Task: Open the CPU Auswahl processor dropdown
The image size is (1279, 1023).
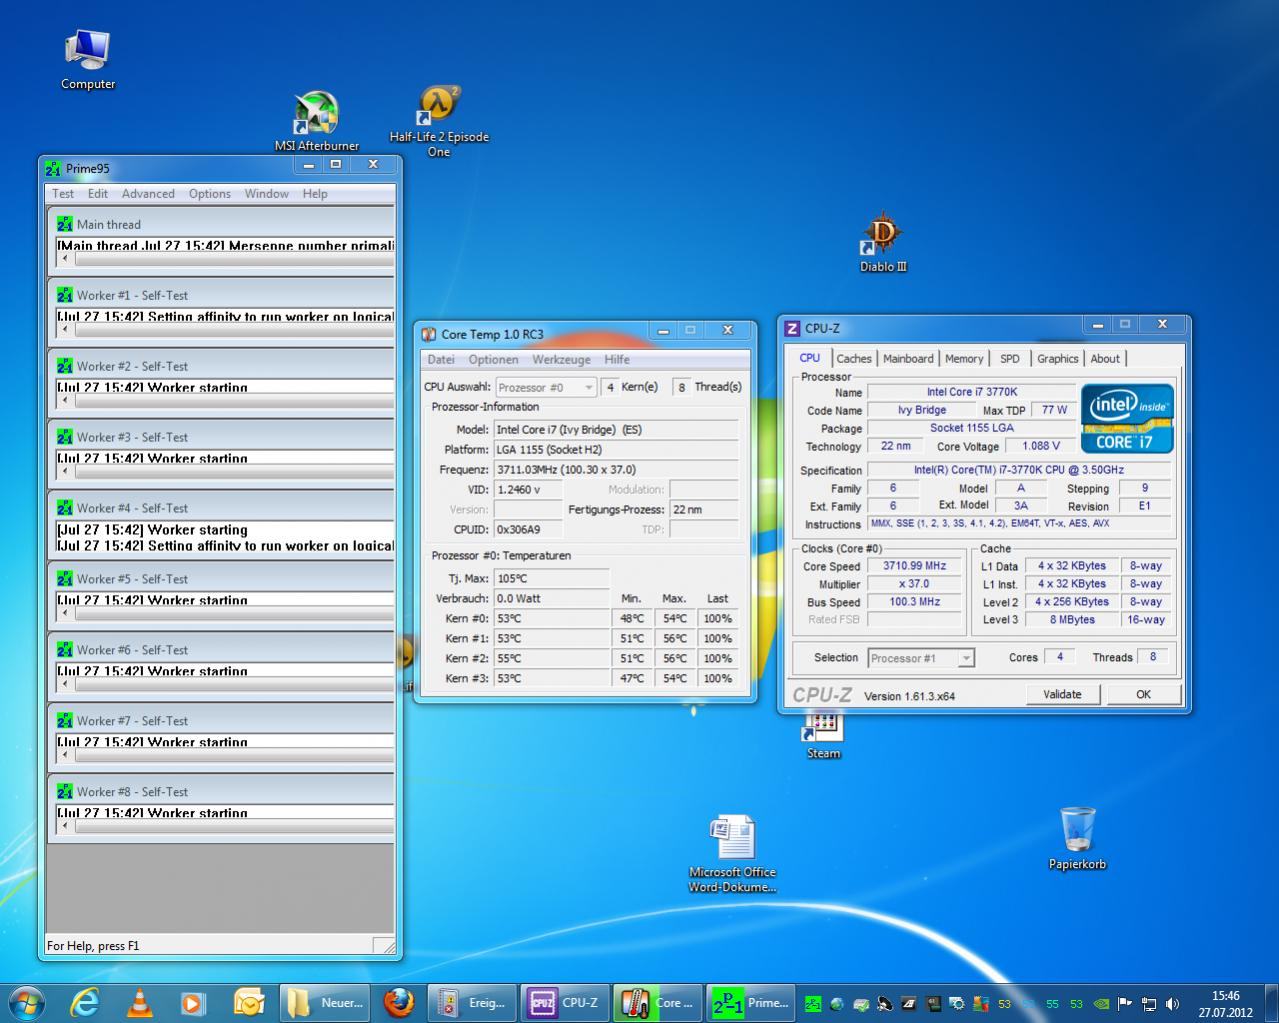Action: click(x=546, y=387)
